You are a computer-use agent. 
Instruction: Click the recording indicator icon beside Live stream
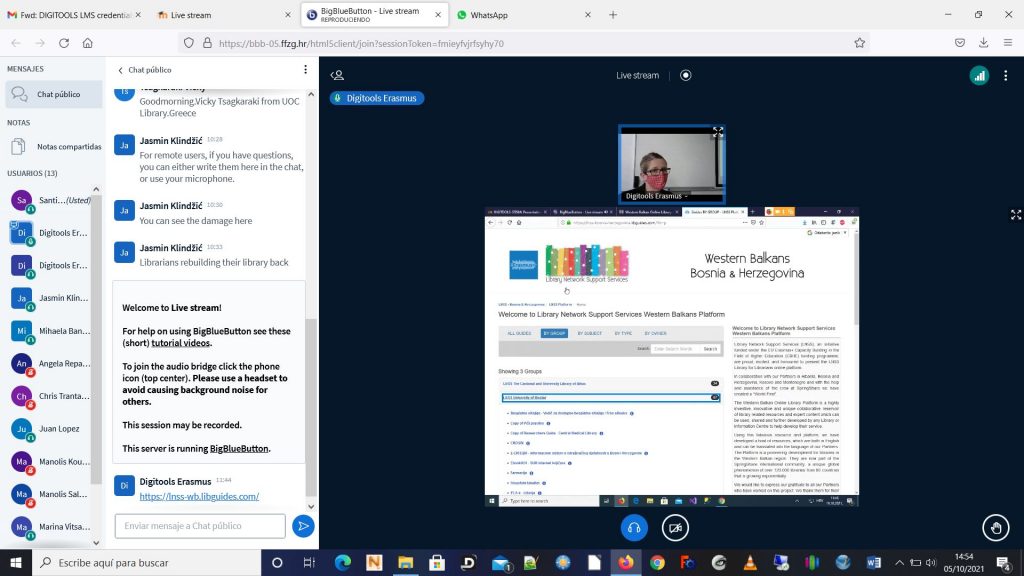point(686,75)
